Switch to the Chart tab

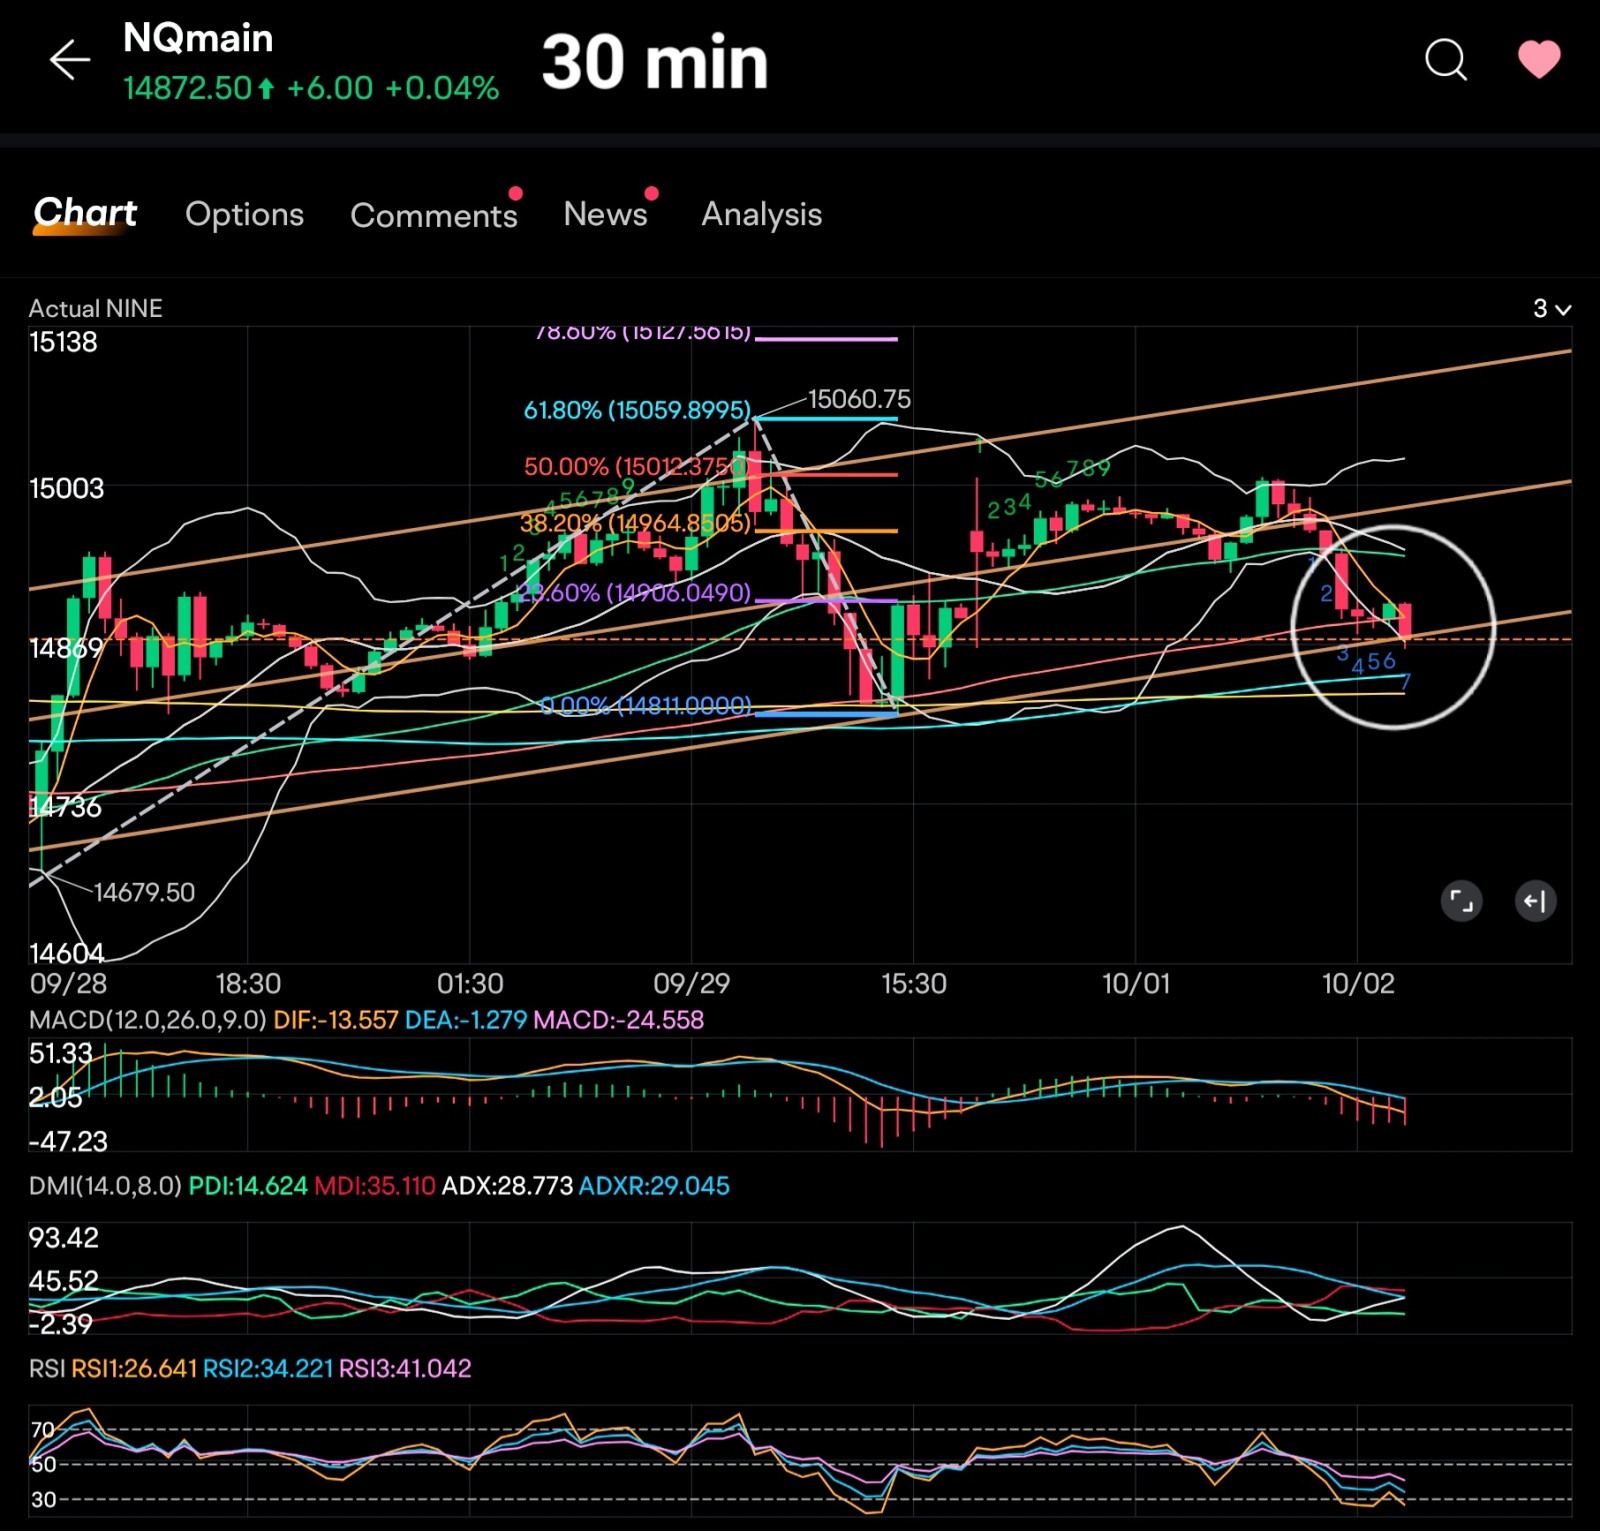point(85,213)
